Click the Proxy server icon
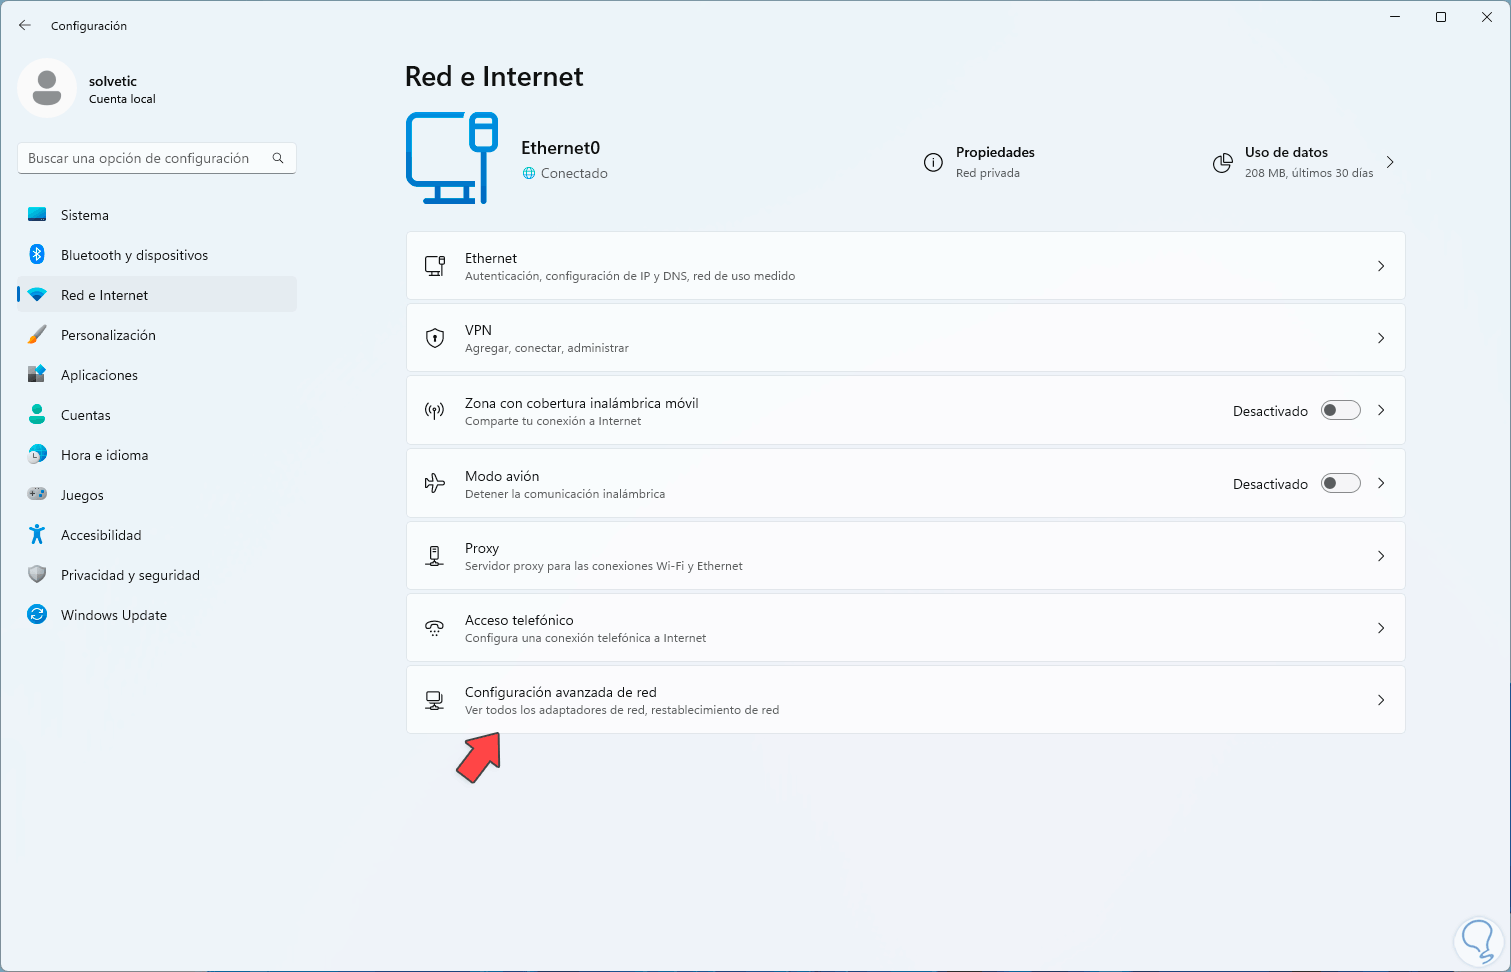The image size is (1511, 972). click(x=435, y=556)
